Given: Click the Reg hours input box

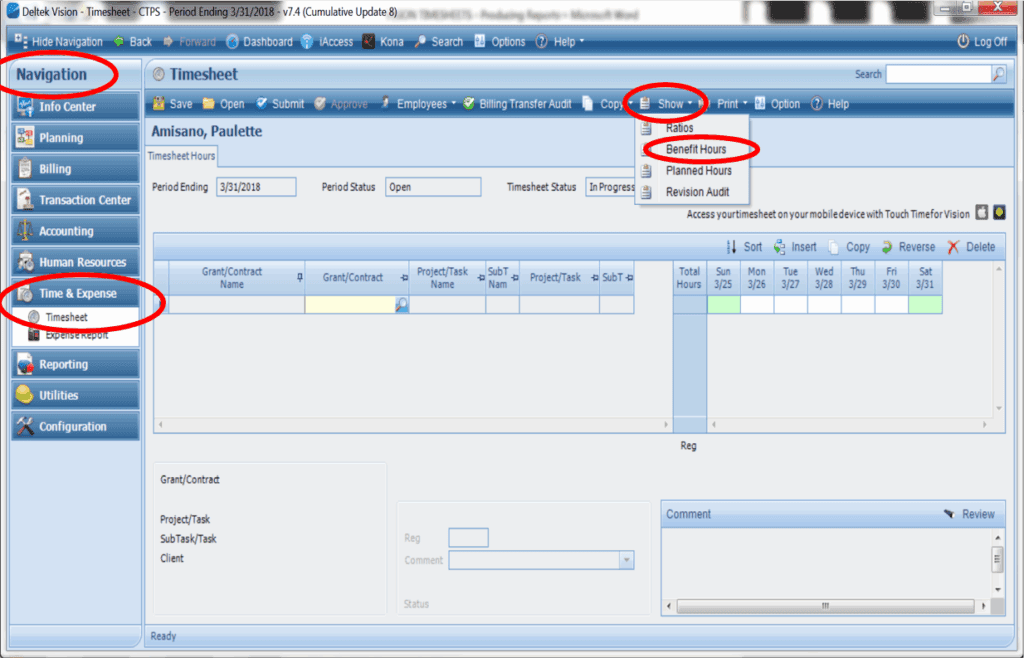Looking at the screenshot, I should (468, 538).
